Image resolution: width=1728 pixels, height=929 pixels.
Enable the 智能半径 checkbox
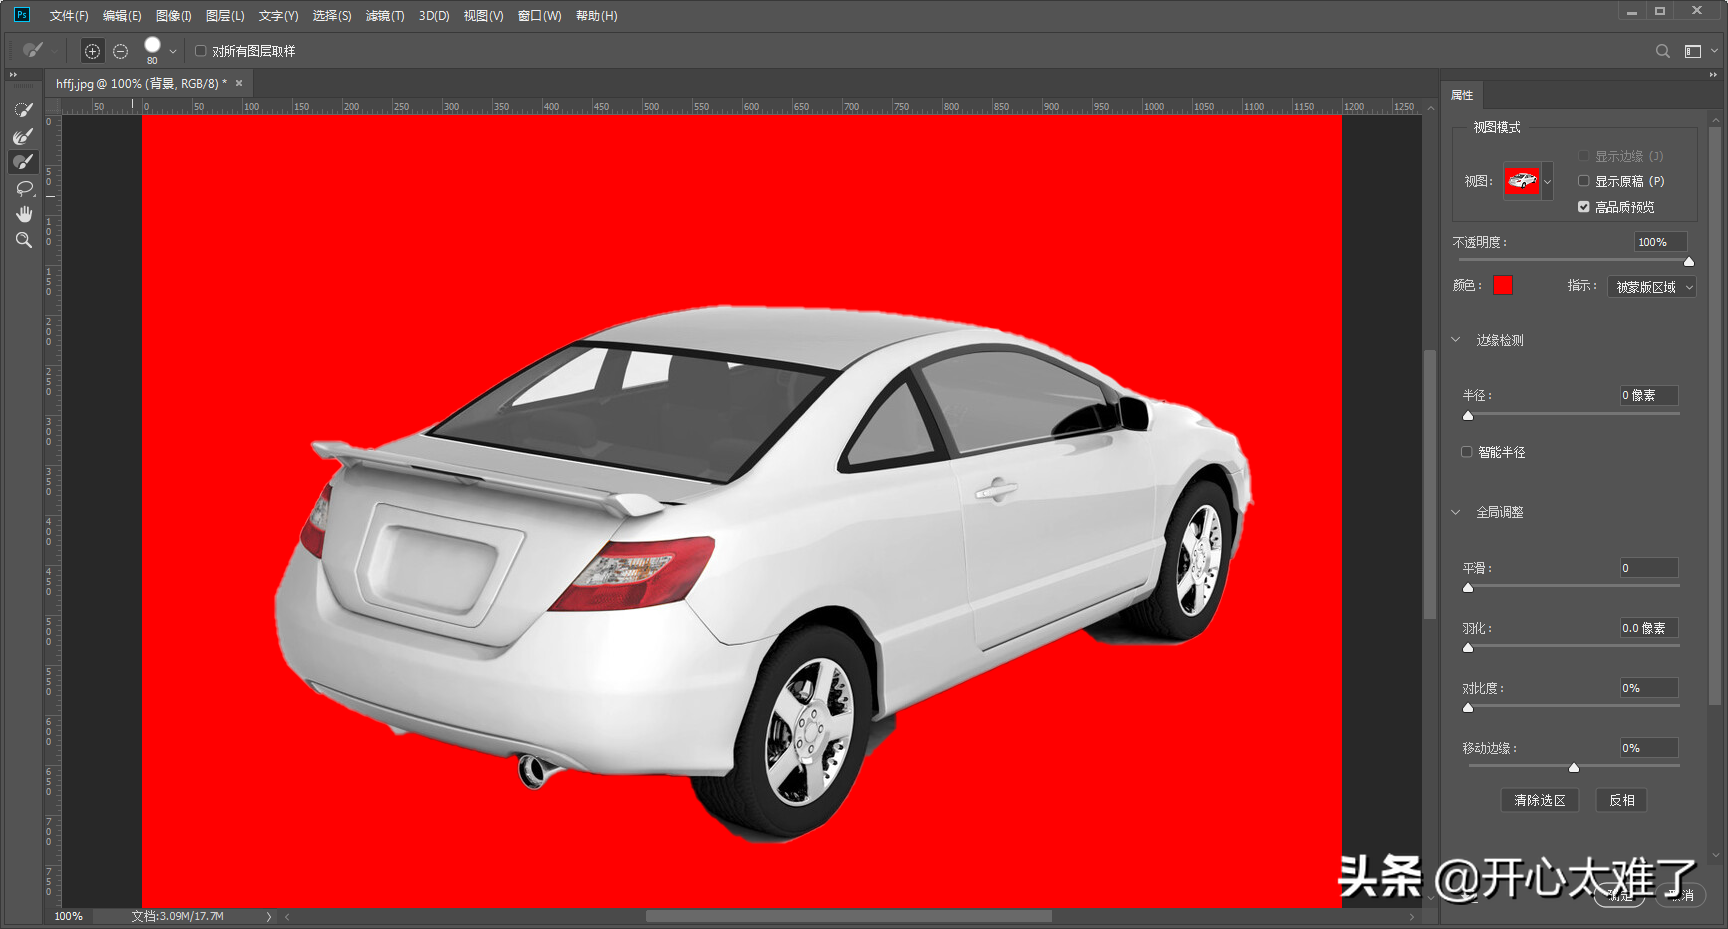(1467, 452)
